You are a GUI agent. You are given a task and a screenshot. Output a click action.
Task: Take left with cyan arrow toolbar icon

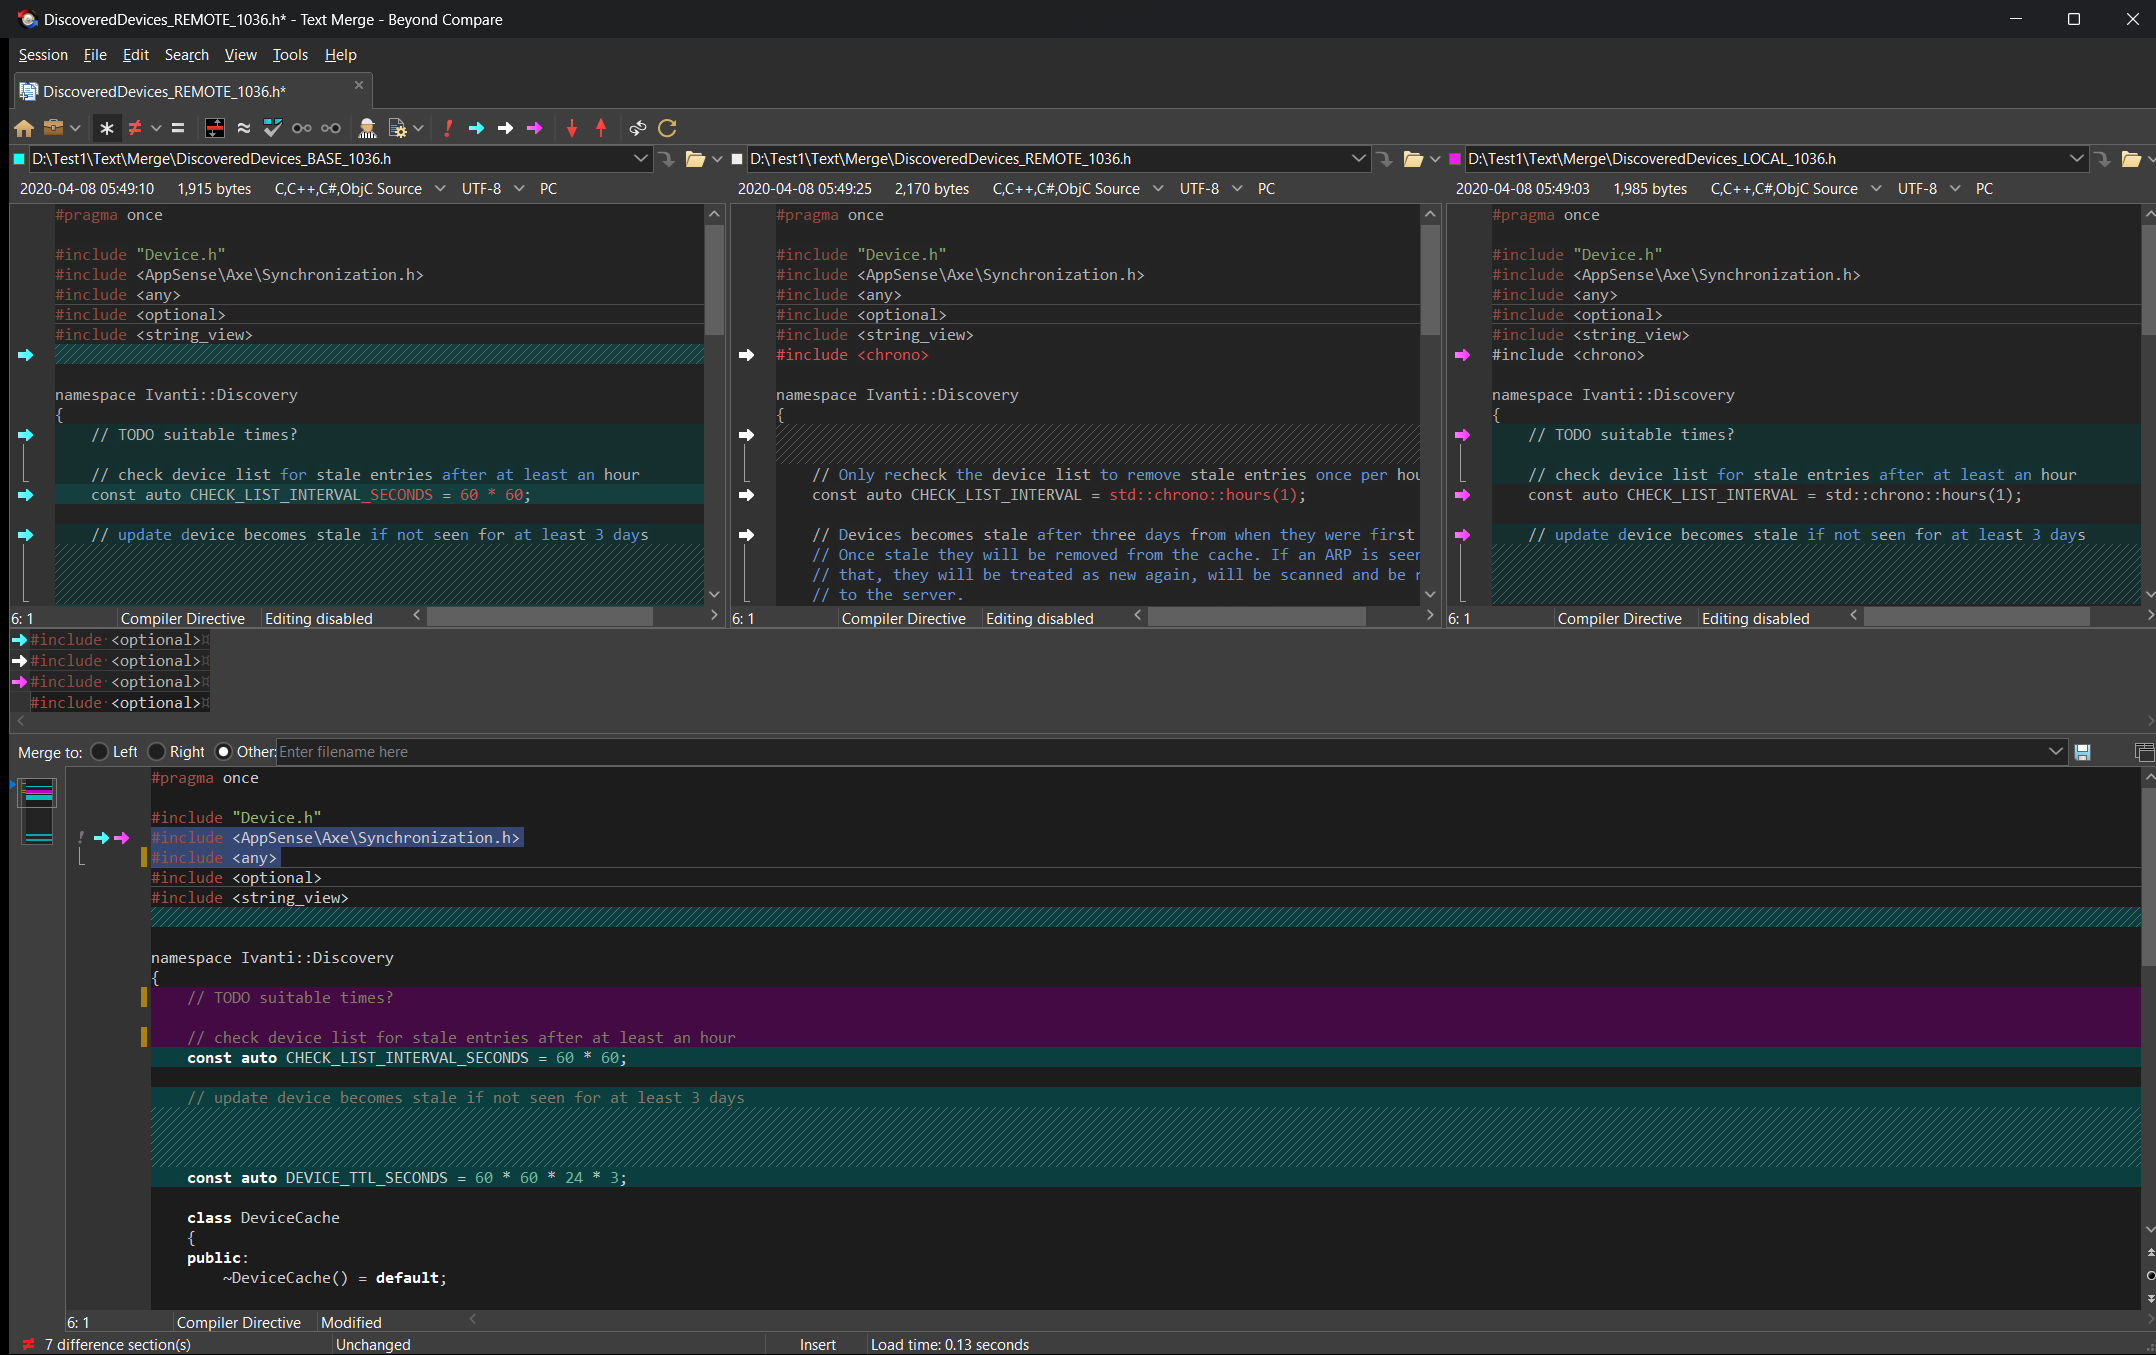tap(476, 128)
